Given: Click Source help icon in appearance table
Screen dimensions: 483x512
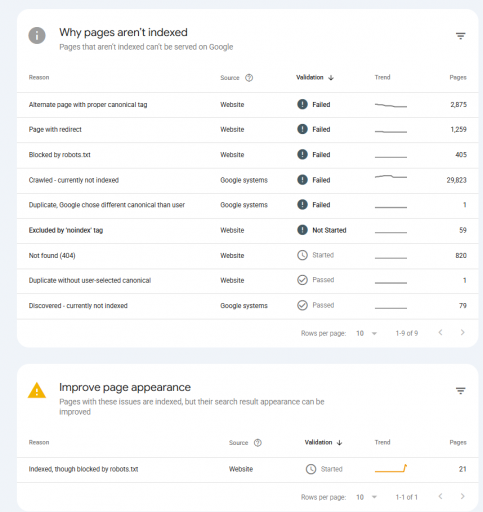Looking at the screenshot, I should tap(258, 443).
